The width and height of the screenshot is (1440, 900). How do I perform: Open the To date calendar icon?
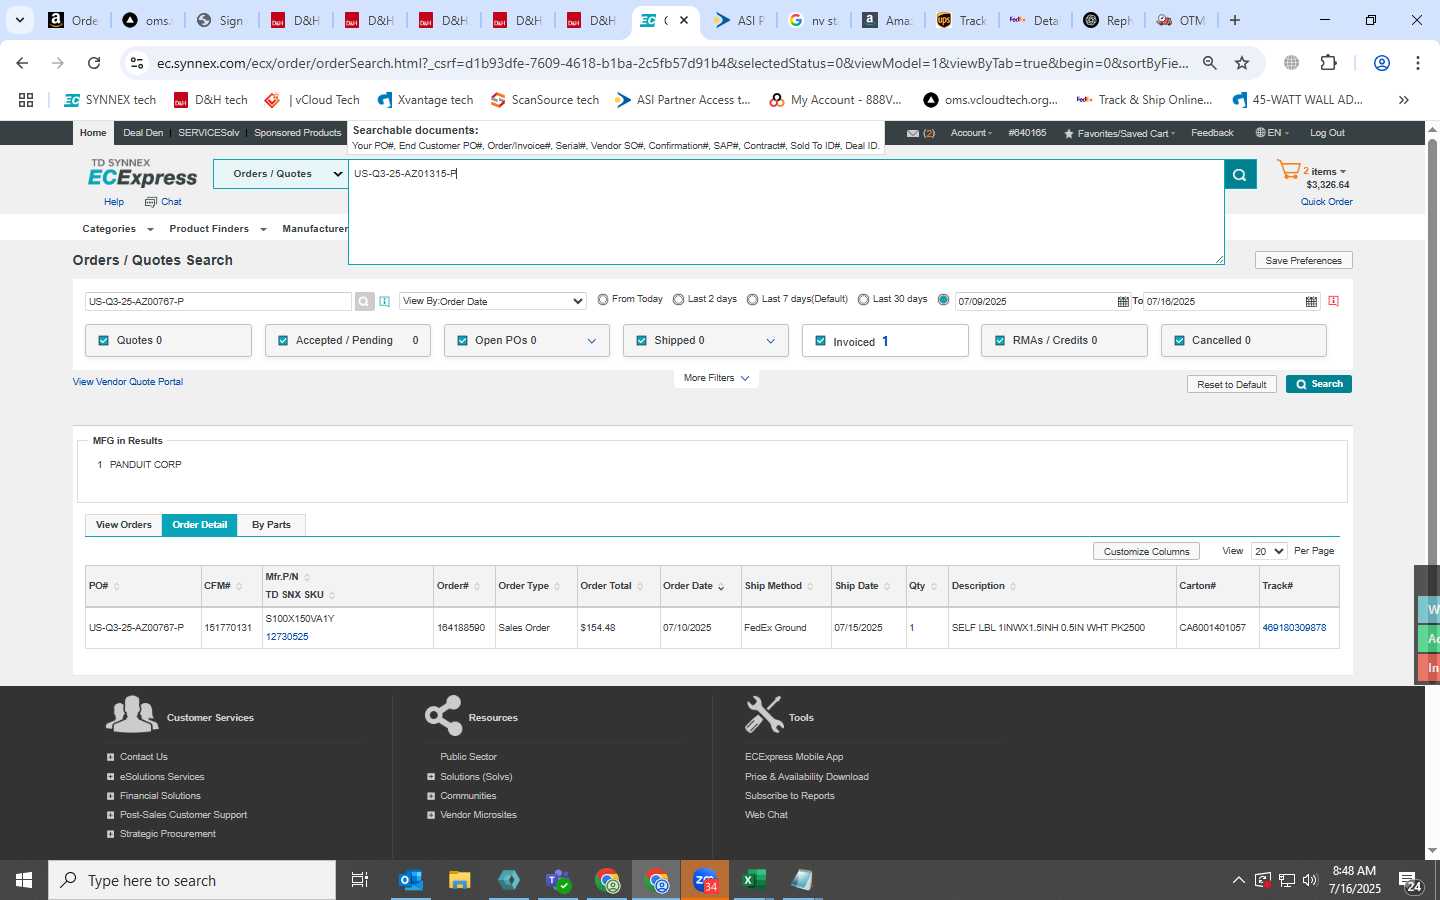[1311, 301]
